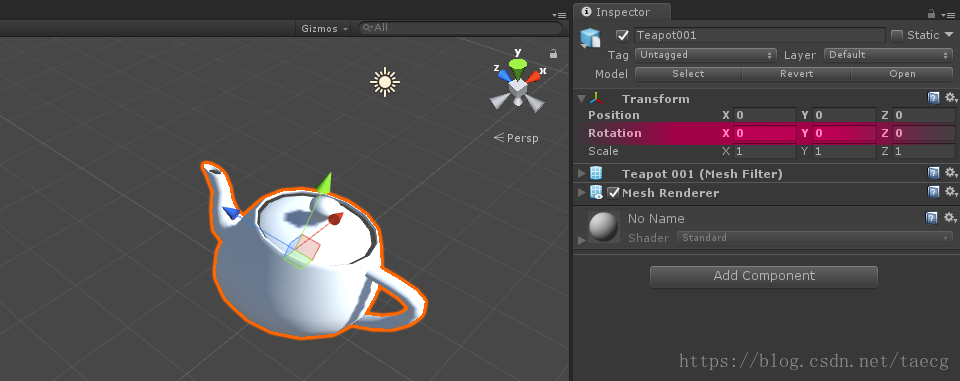Click the scene search field

(460, 28)
